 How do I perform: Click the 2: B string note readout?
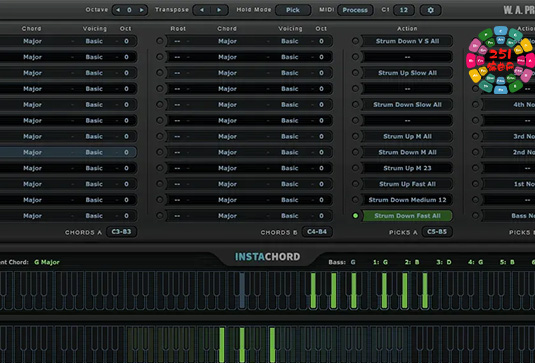(412, 262)
